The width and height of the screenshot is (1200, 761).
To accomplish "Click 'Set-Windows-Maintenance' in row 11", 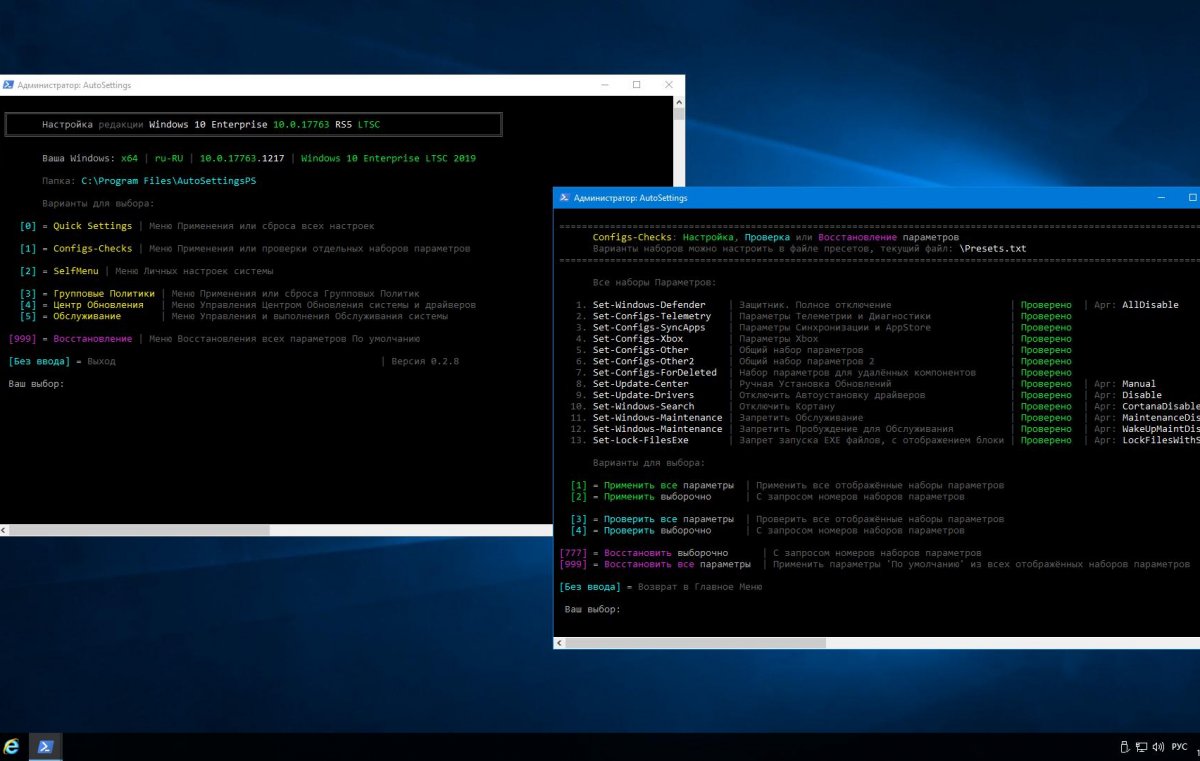I will [657, 417].
